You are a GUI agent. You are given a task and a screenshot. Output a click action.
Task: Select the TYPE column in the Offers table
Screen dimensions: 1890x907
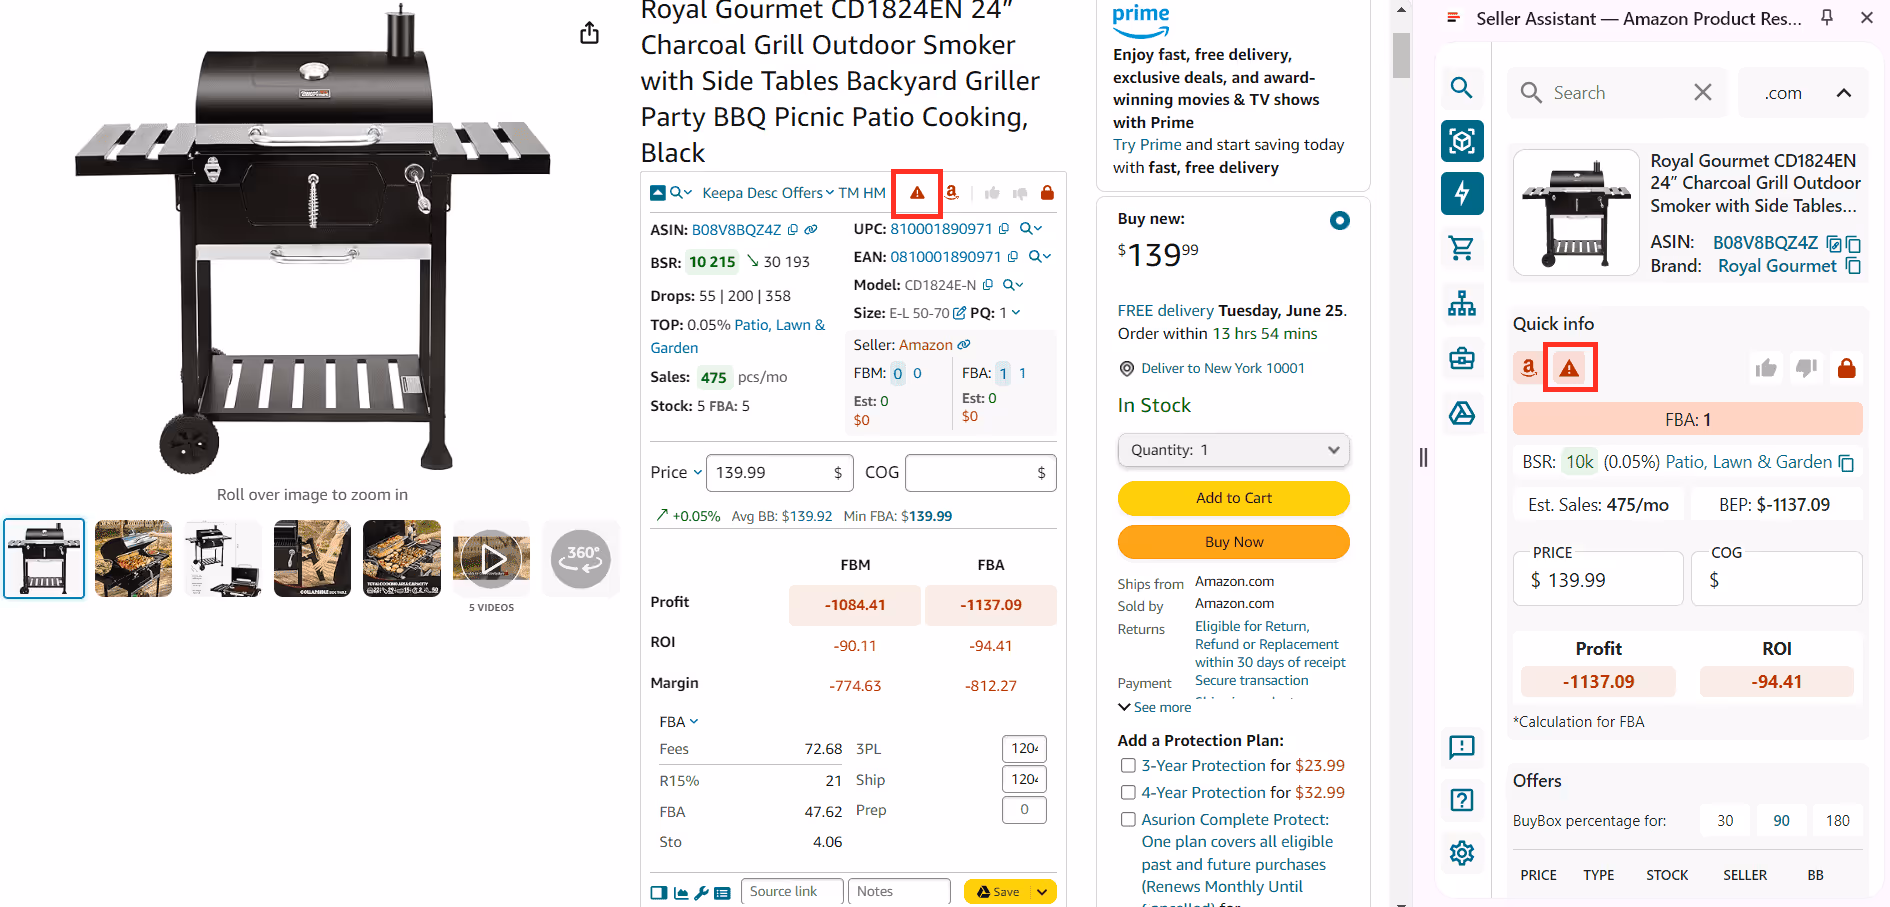1598,874
